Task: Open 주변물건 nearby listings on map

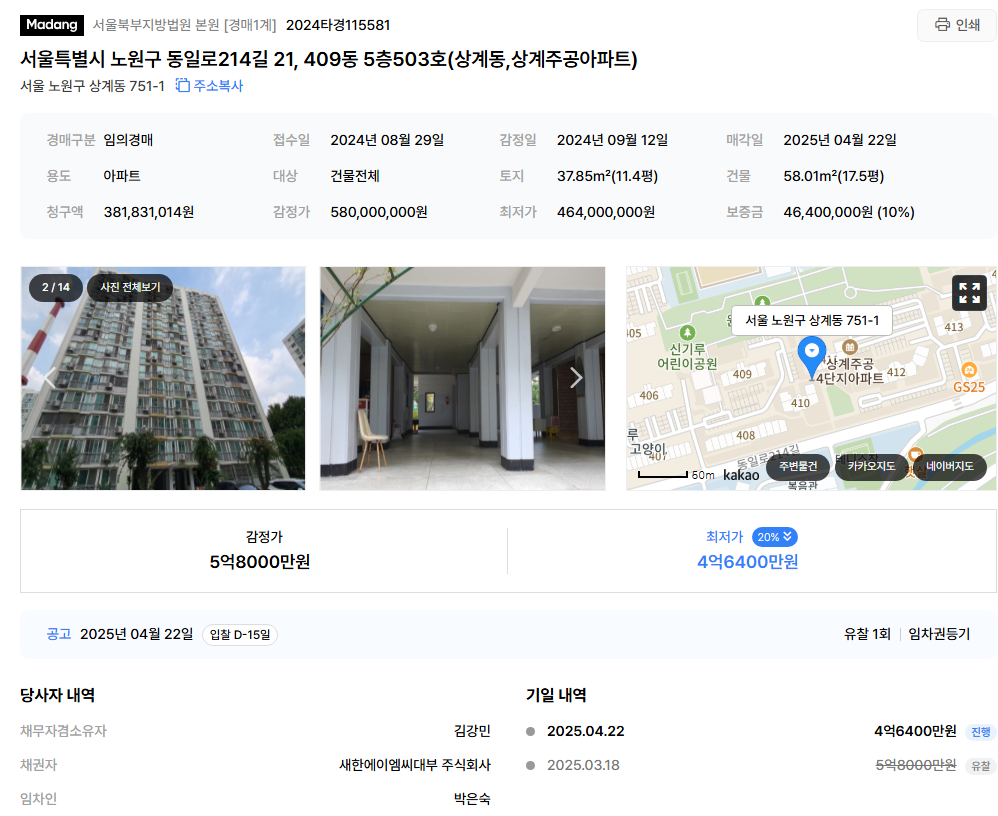Action: point(798,467)
